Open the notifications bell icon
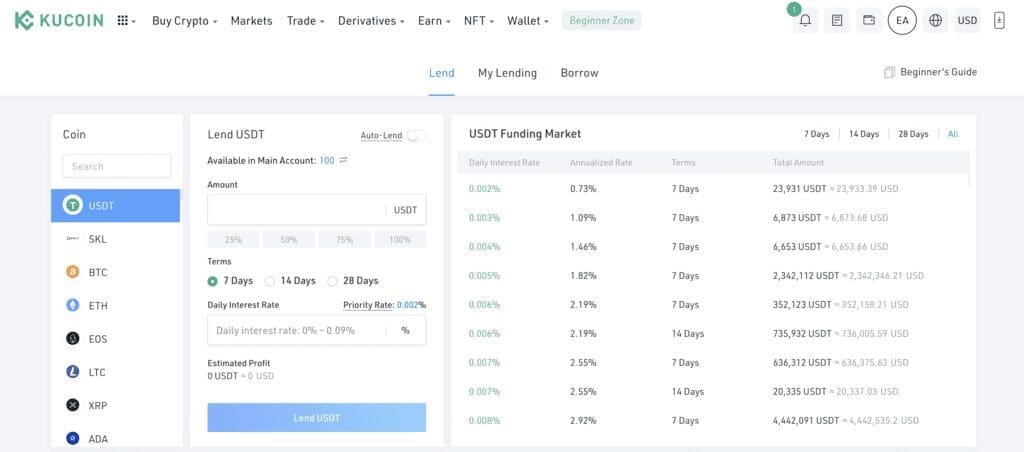 pyautogui.click(x=805, y=20)
